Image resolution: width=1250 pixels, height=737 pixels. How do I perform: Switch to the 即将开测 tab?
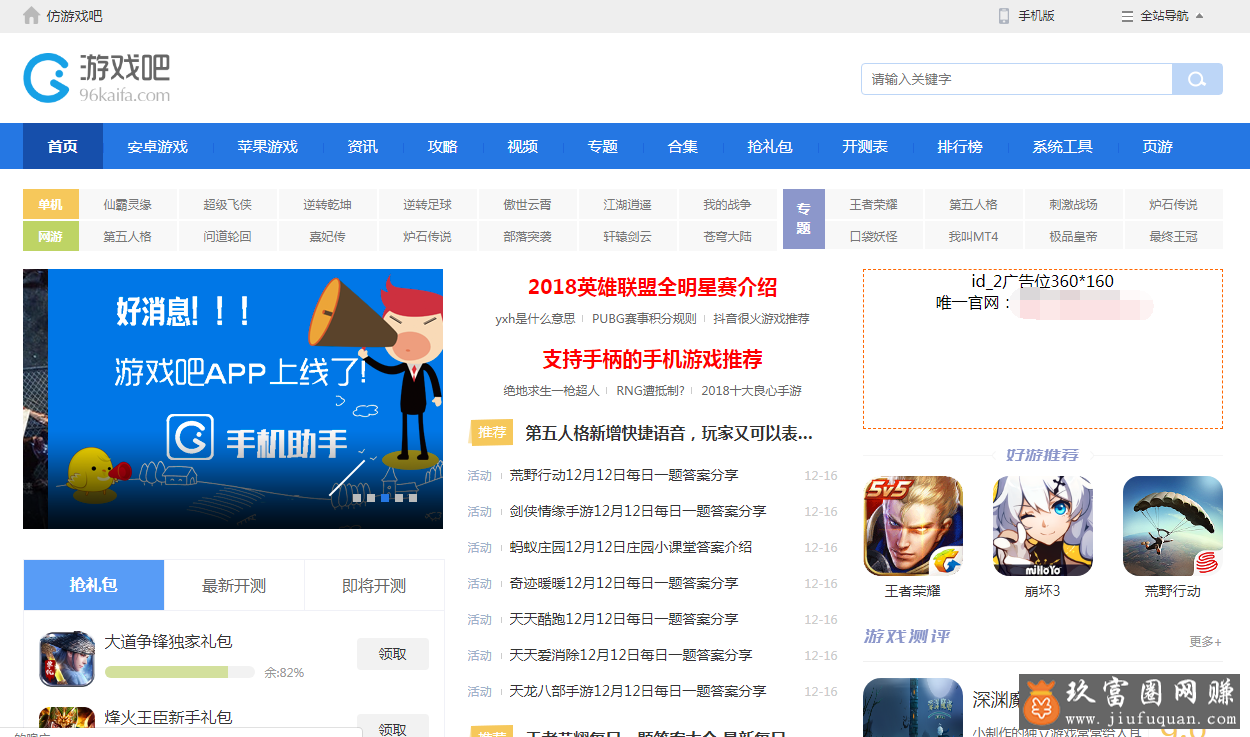[x=374, y=585]
